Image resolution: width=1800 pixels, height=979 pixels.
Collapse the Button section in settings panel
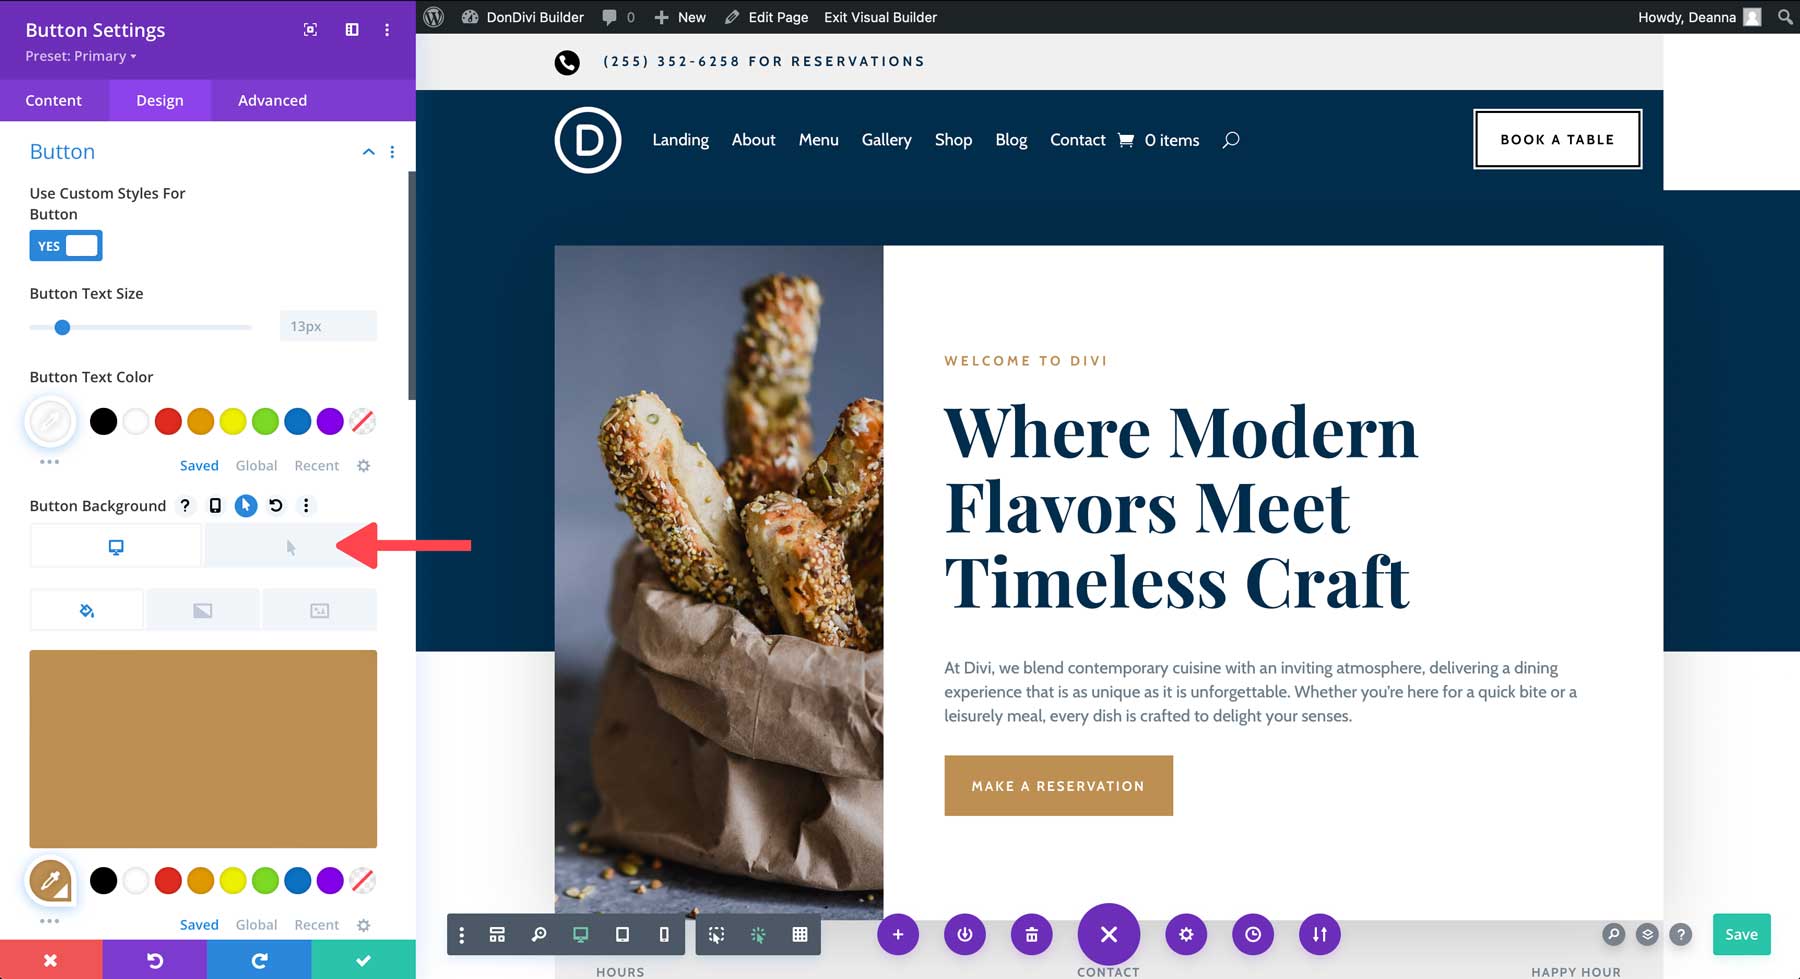click(368, 151)
